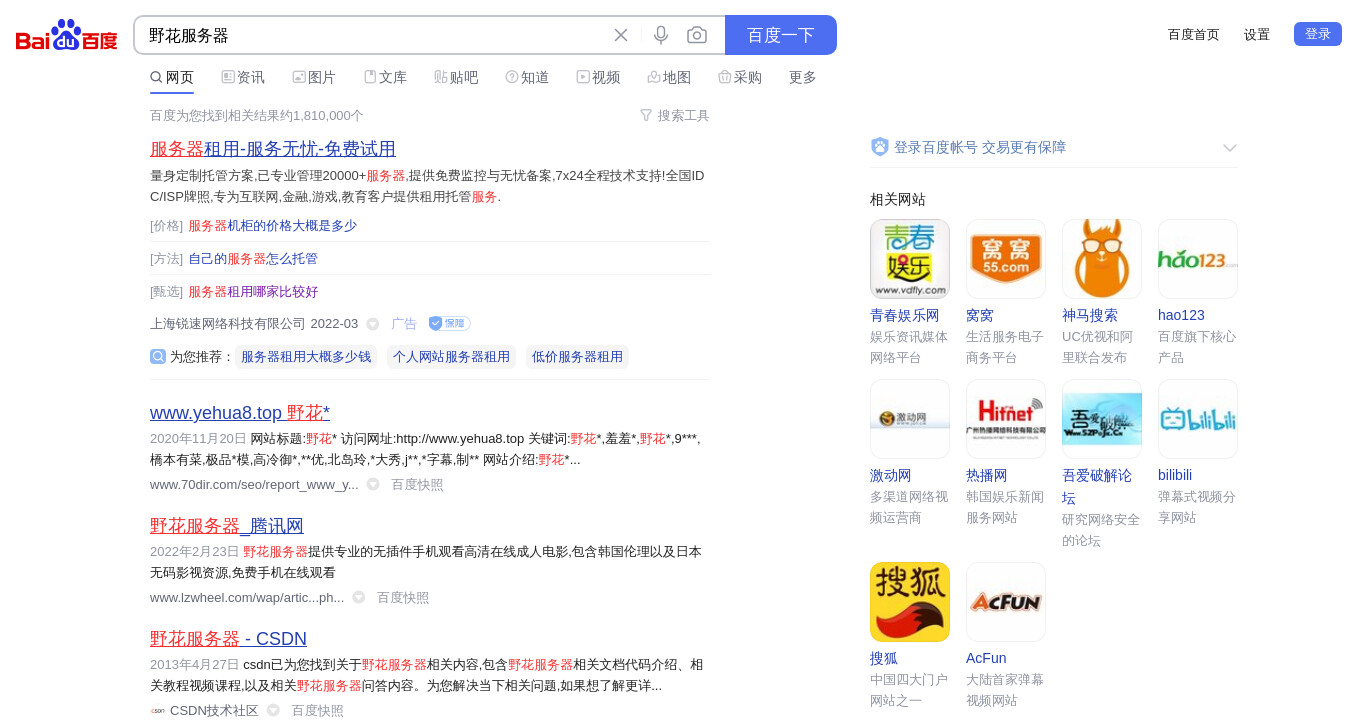Switch to 知道 tab

click(x=527, y=77)
